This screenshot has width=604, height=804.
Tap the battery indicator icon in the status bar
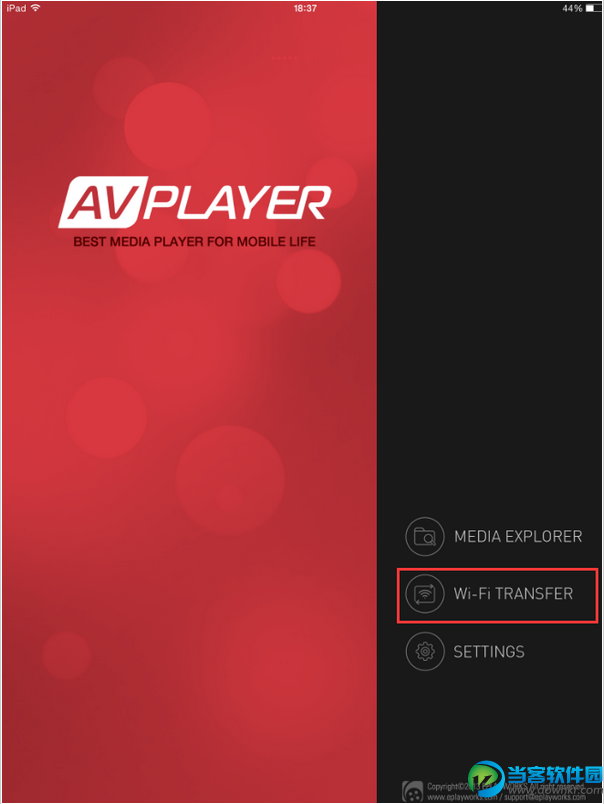point(593,8)
